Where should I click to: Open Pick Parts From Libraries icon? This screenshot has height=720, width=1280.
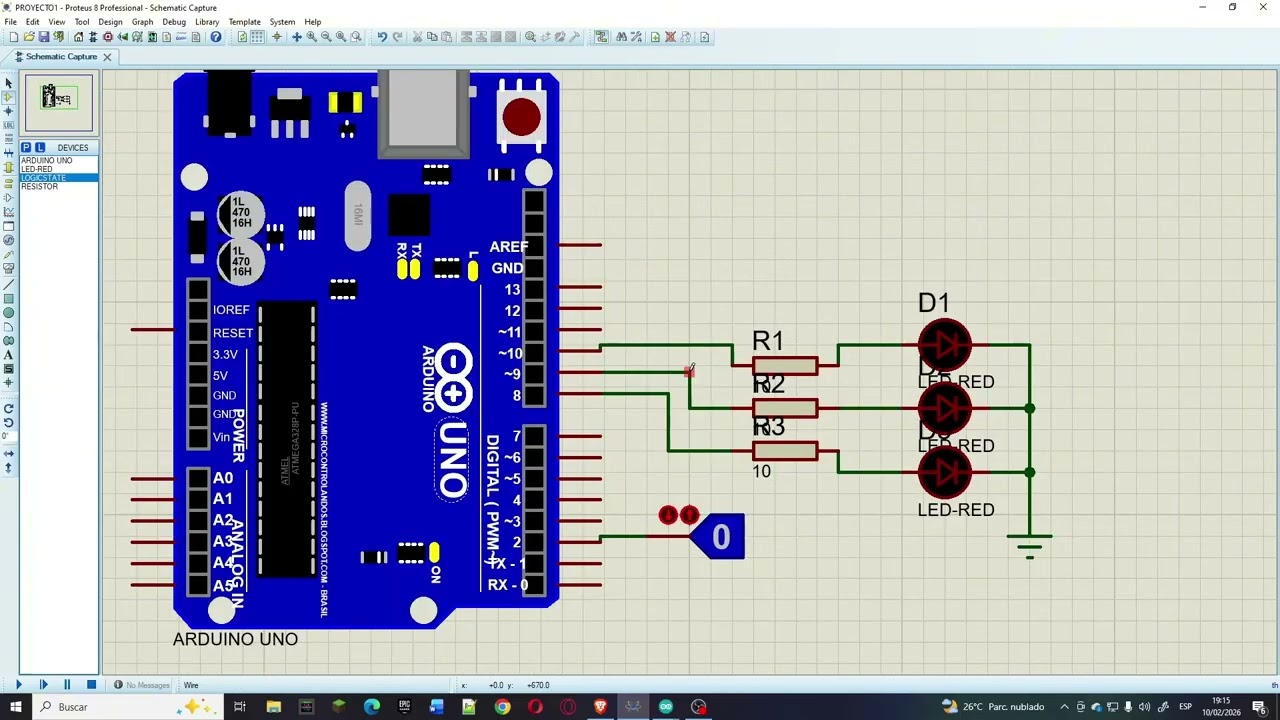click(530, 37)
